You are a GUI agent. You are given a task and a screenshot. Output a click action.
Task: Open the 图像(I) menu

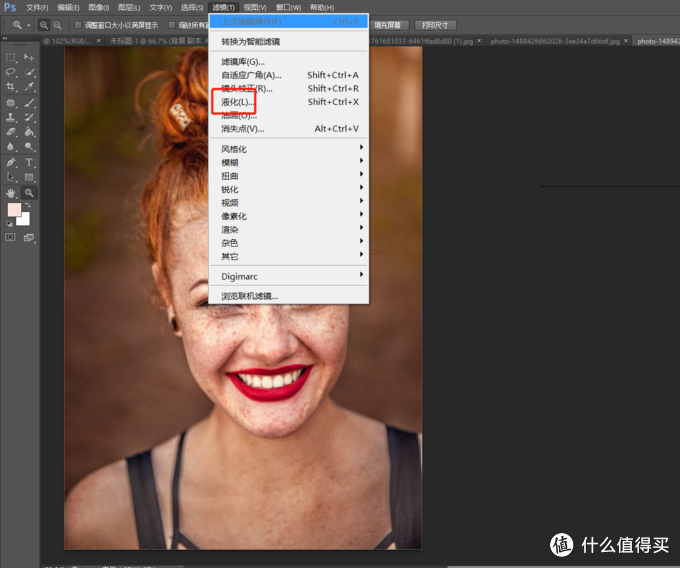[x=98, y=7]
